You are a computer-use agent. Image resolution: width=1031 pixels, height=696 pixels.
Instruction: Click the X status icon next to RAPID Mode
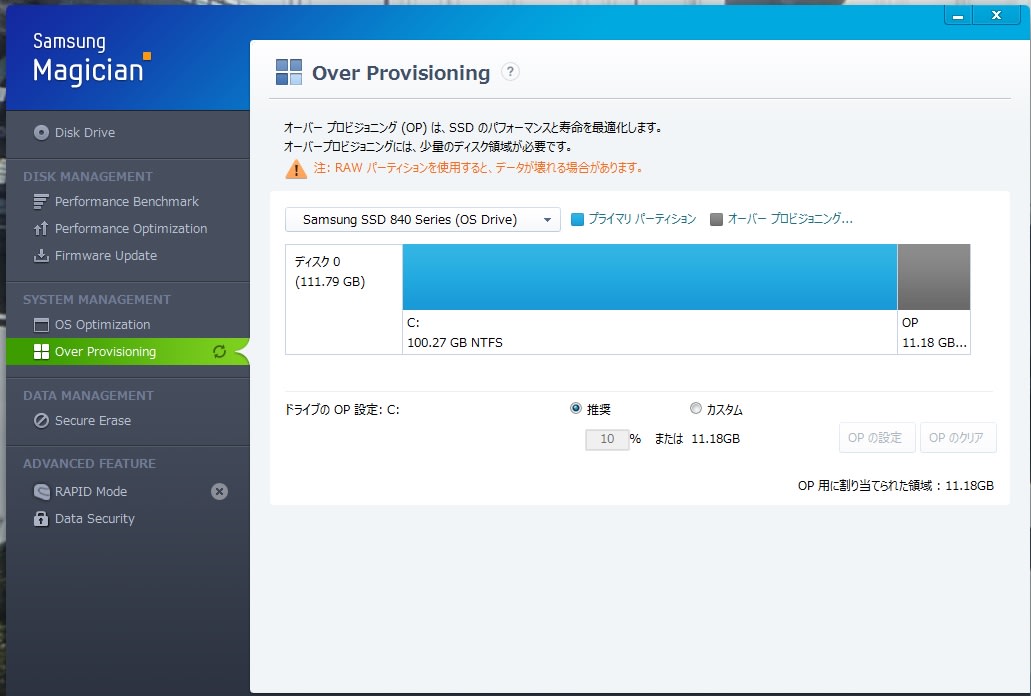(220, 492)
